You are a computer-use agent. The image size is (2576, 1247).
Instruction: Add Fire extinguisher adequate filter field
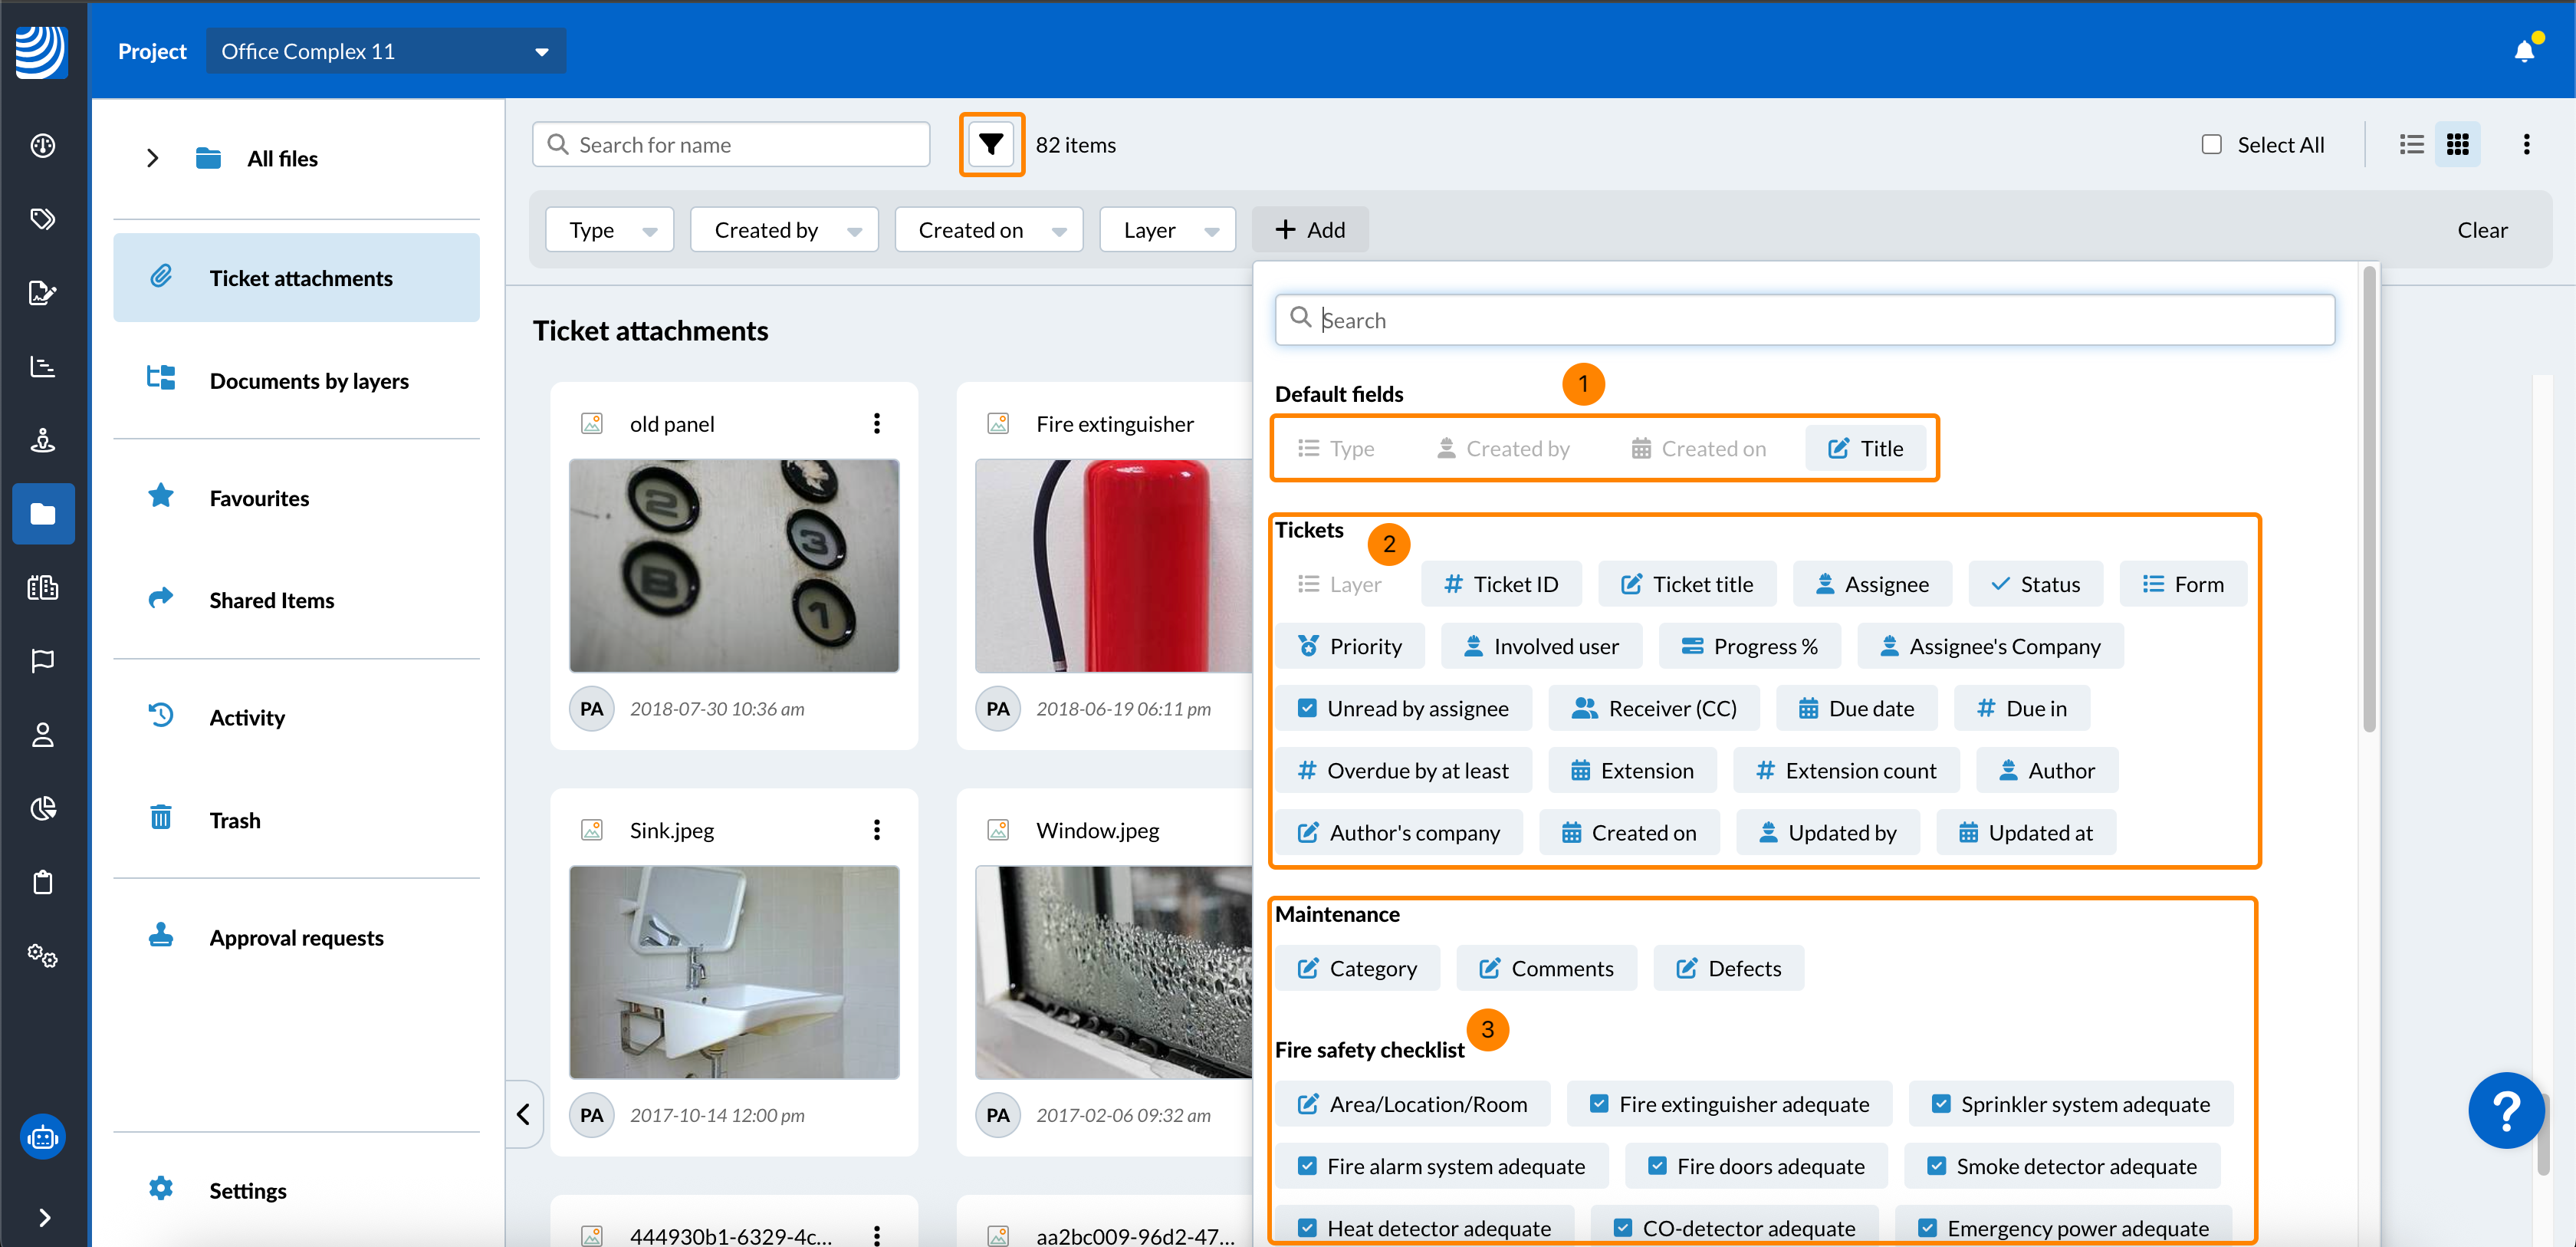point(1729,1104)
